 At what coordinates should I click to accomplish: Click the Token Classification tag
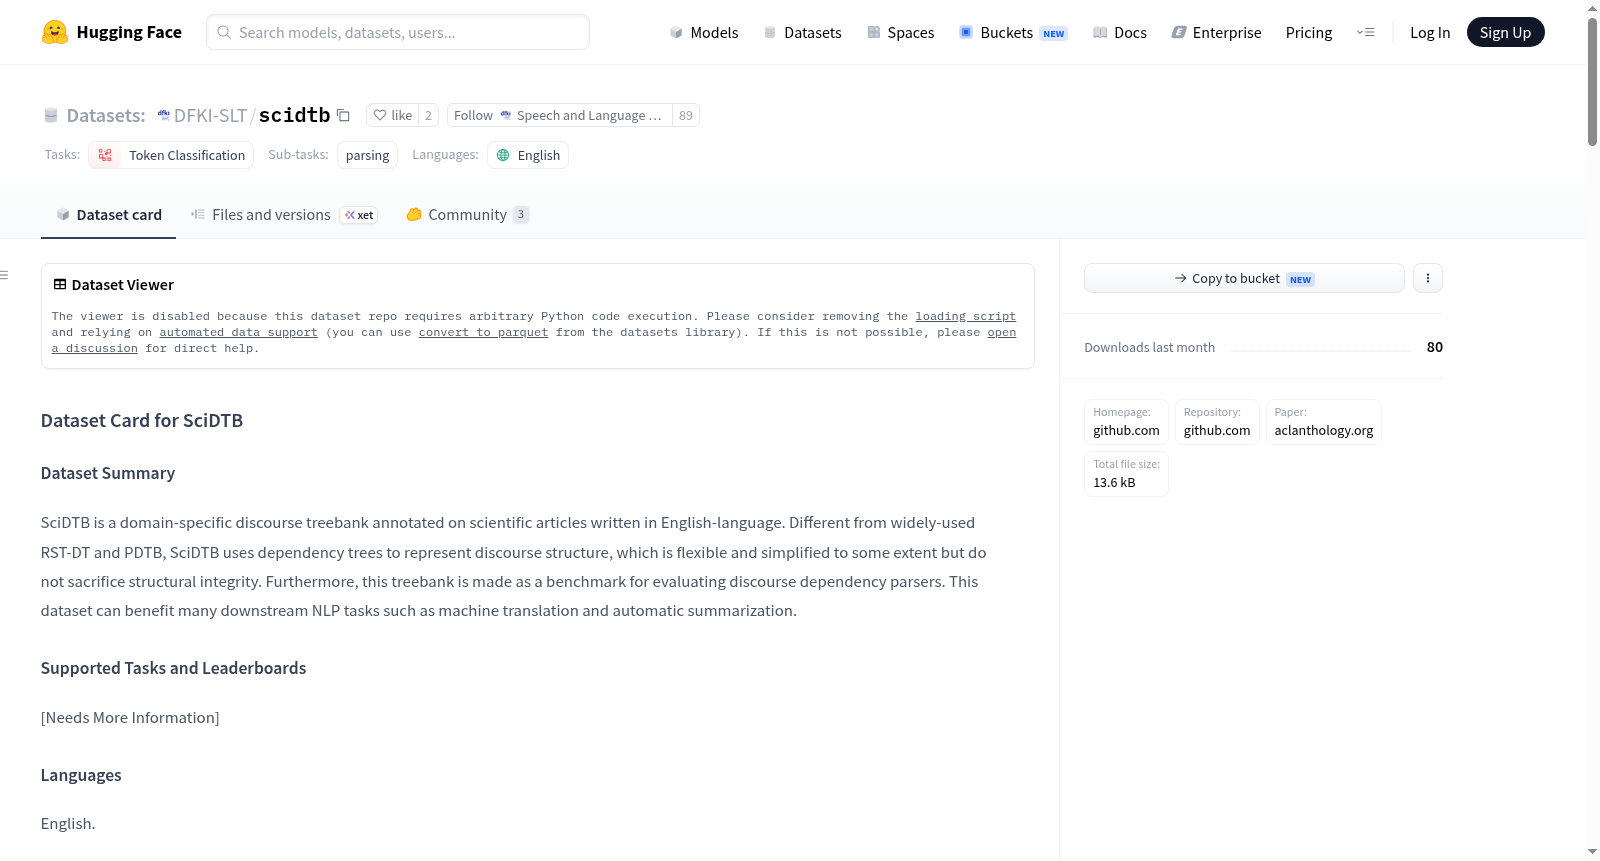click(171, 155)
